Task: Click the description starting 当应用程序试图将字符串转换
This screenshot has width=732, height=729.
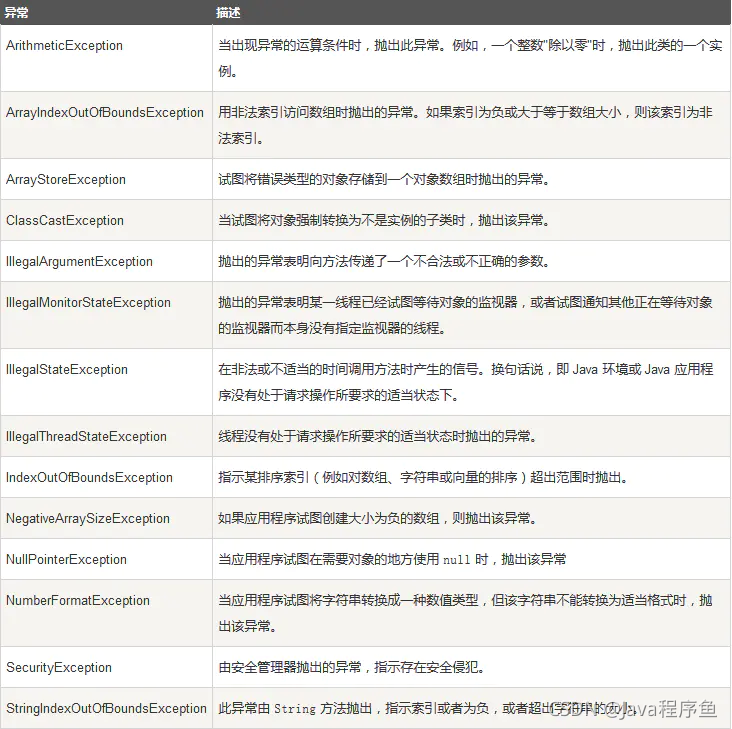Action: (465, 613)
